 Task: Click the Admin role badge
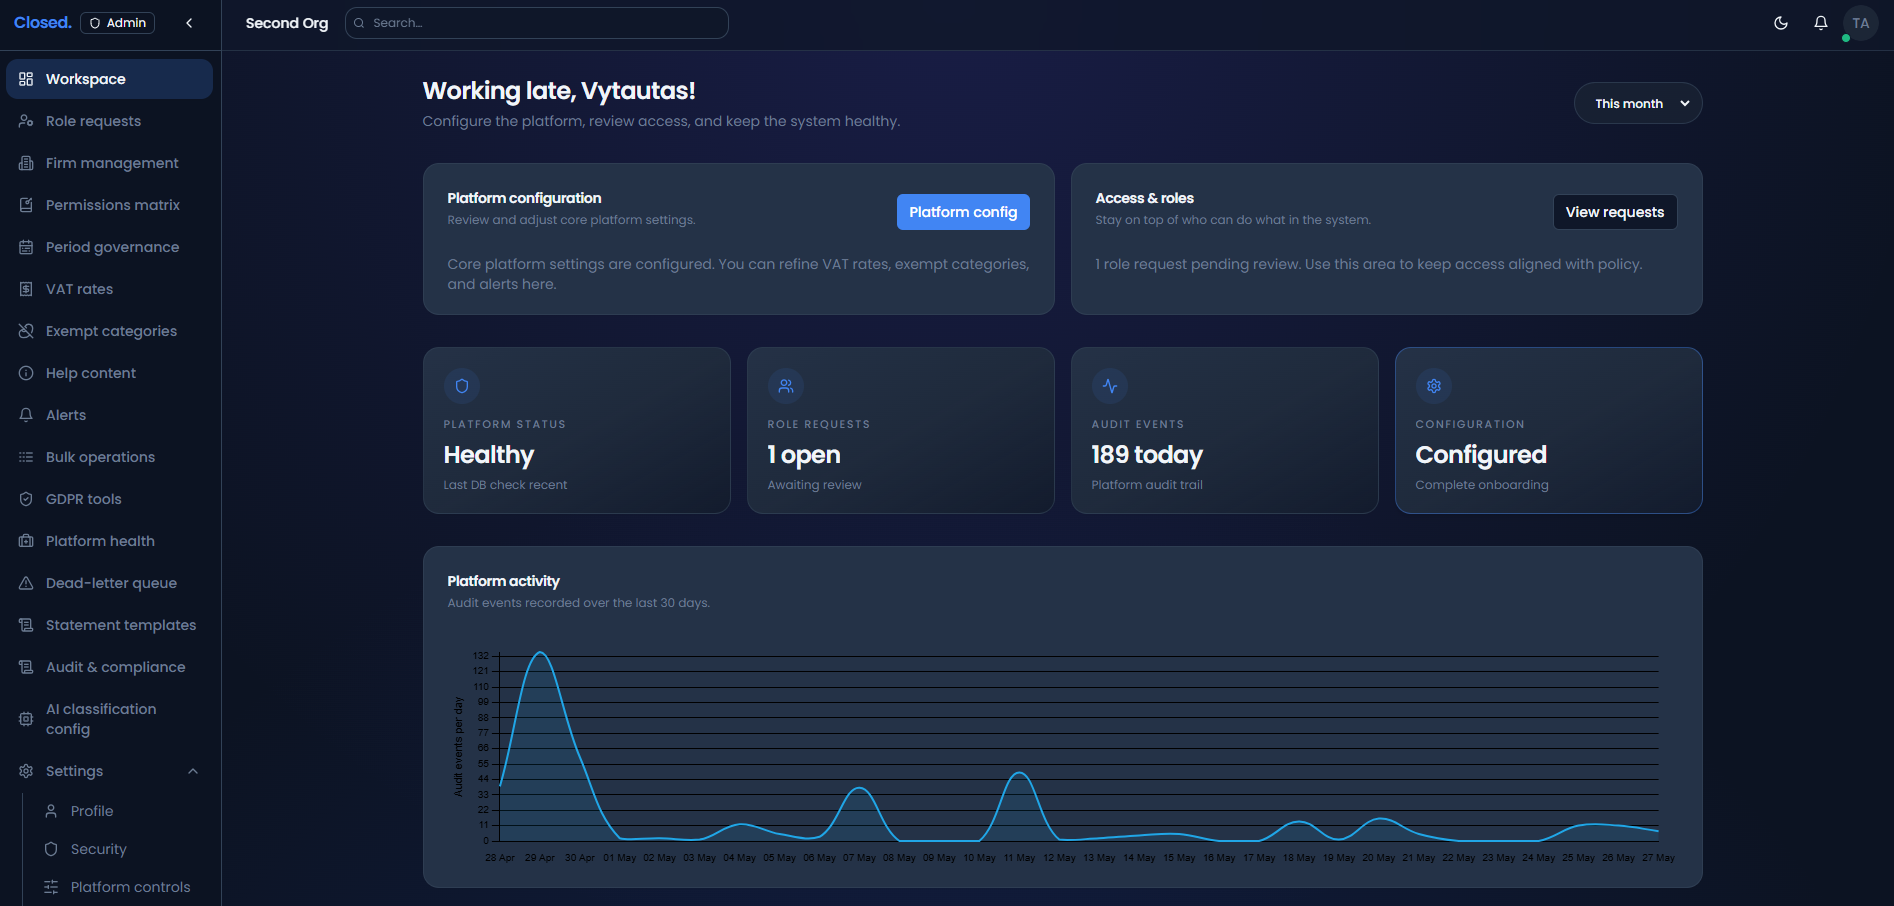pyautogui.click(x=118, y=23)
